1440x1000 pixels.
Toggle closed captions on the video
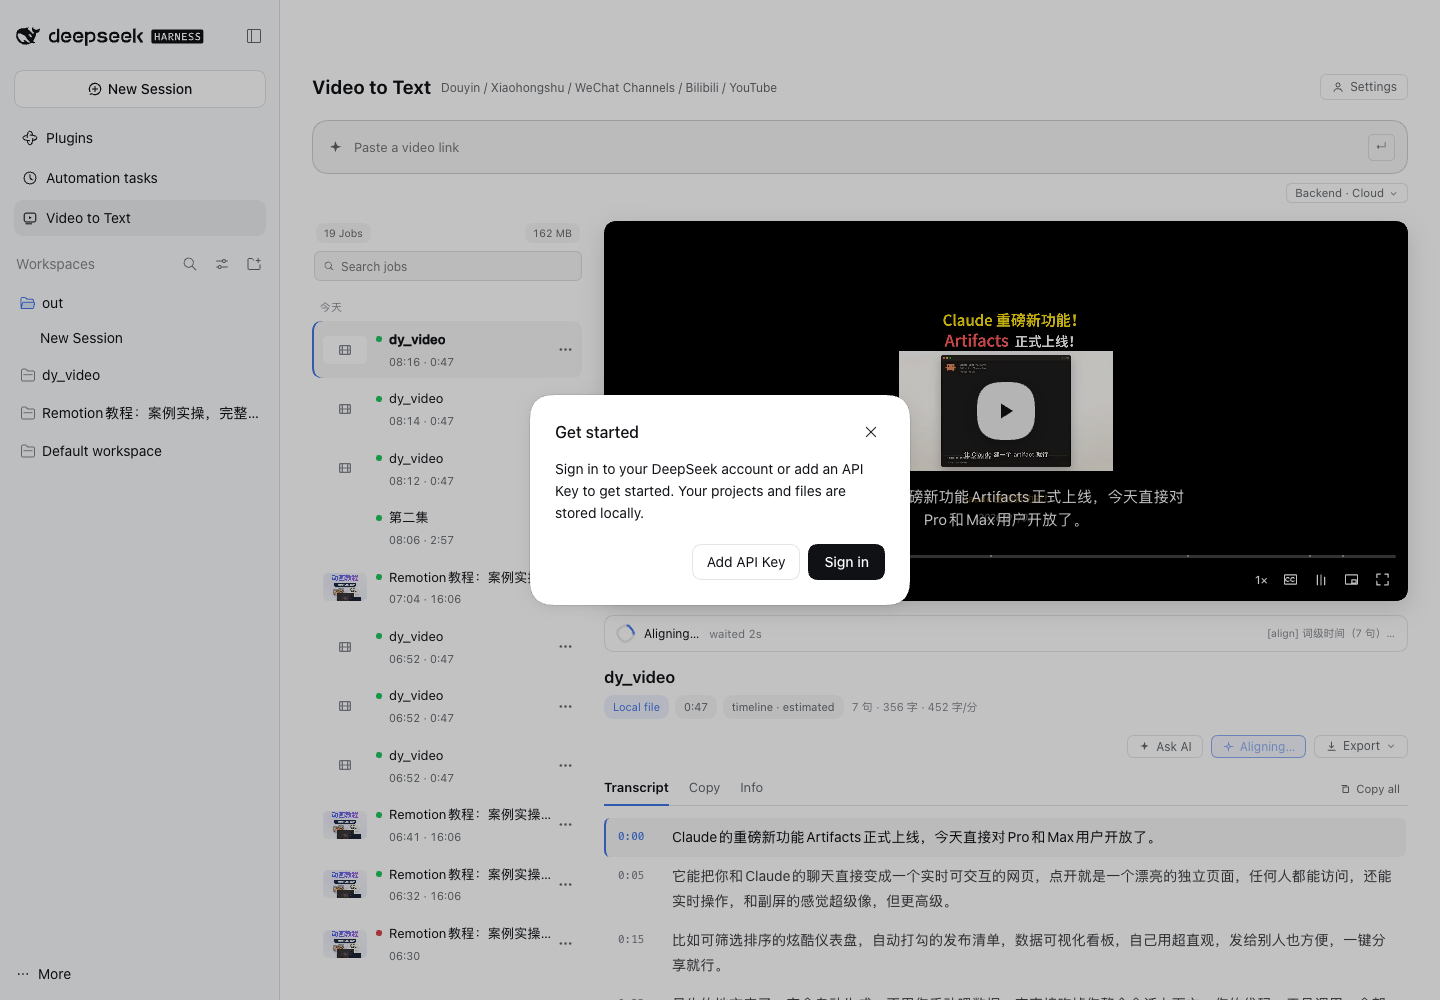click(x=1291, y=580)
